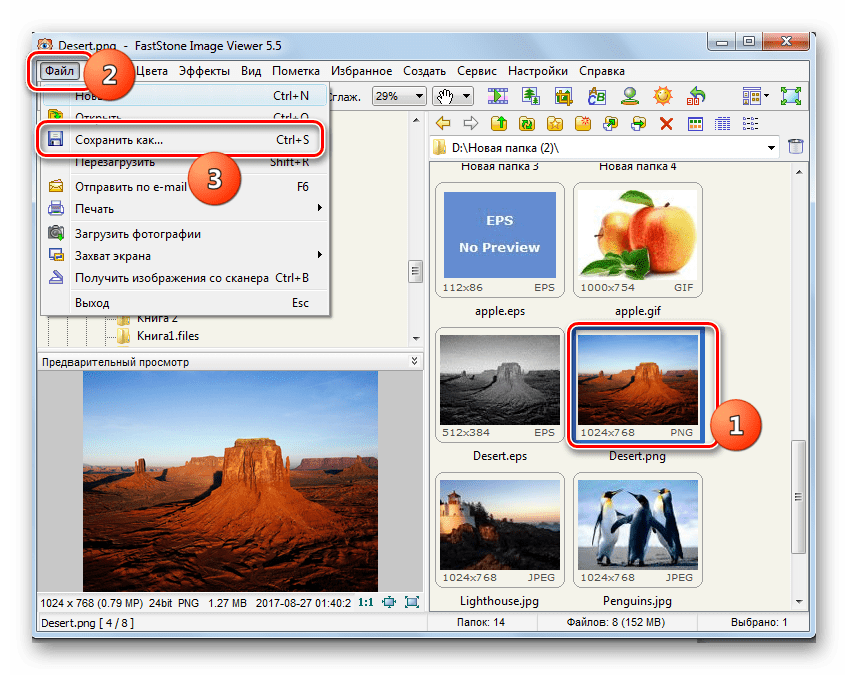848x675 pixels.
Task: Open preview in full screen icon
Action: click(x=412, y=602)
